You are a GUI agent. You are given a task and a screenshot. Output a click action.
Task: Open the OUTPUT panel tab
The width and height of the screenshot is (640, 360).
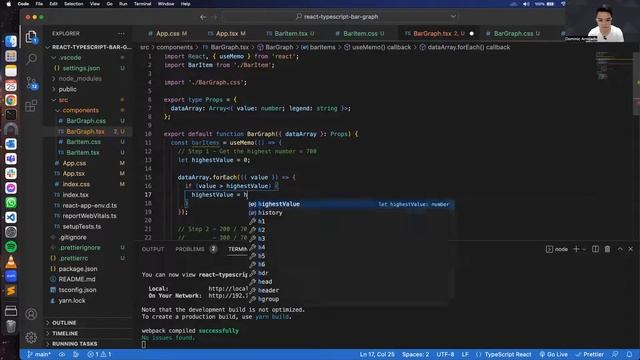(x=153, y=249)
